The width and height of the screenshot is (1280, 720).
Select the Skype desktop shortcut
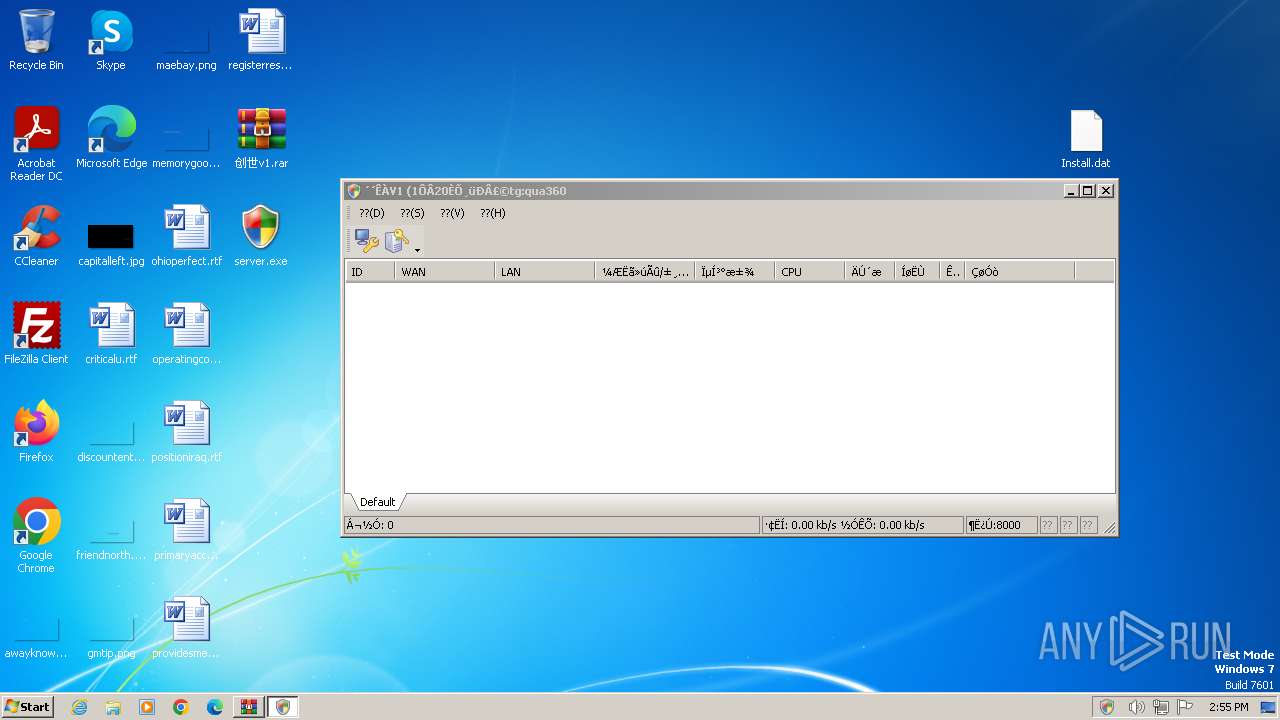pyautogui.click(x=110, y=40)
